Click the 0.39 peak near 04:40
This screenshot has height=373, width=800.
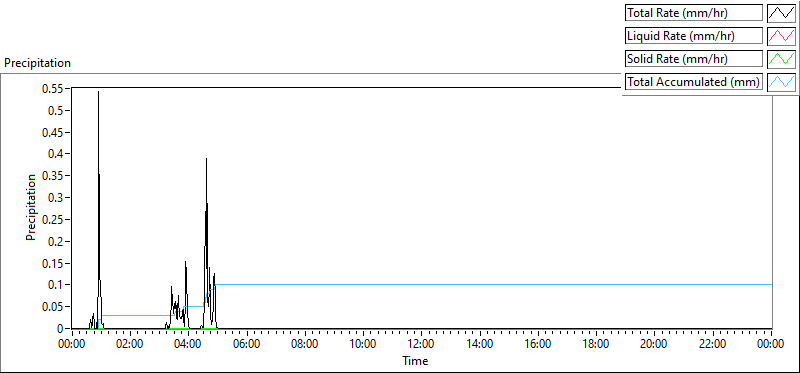point(206,159)
